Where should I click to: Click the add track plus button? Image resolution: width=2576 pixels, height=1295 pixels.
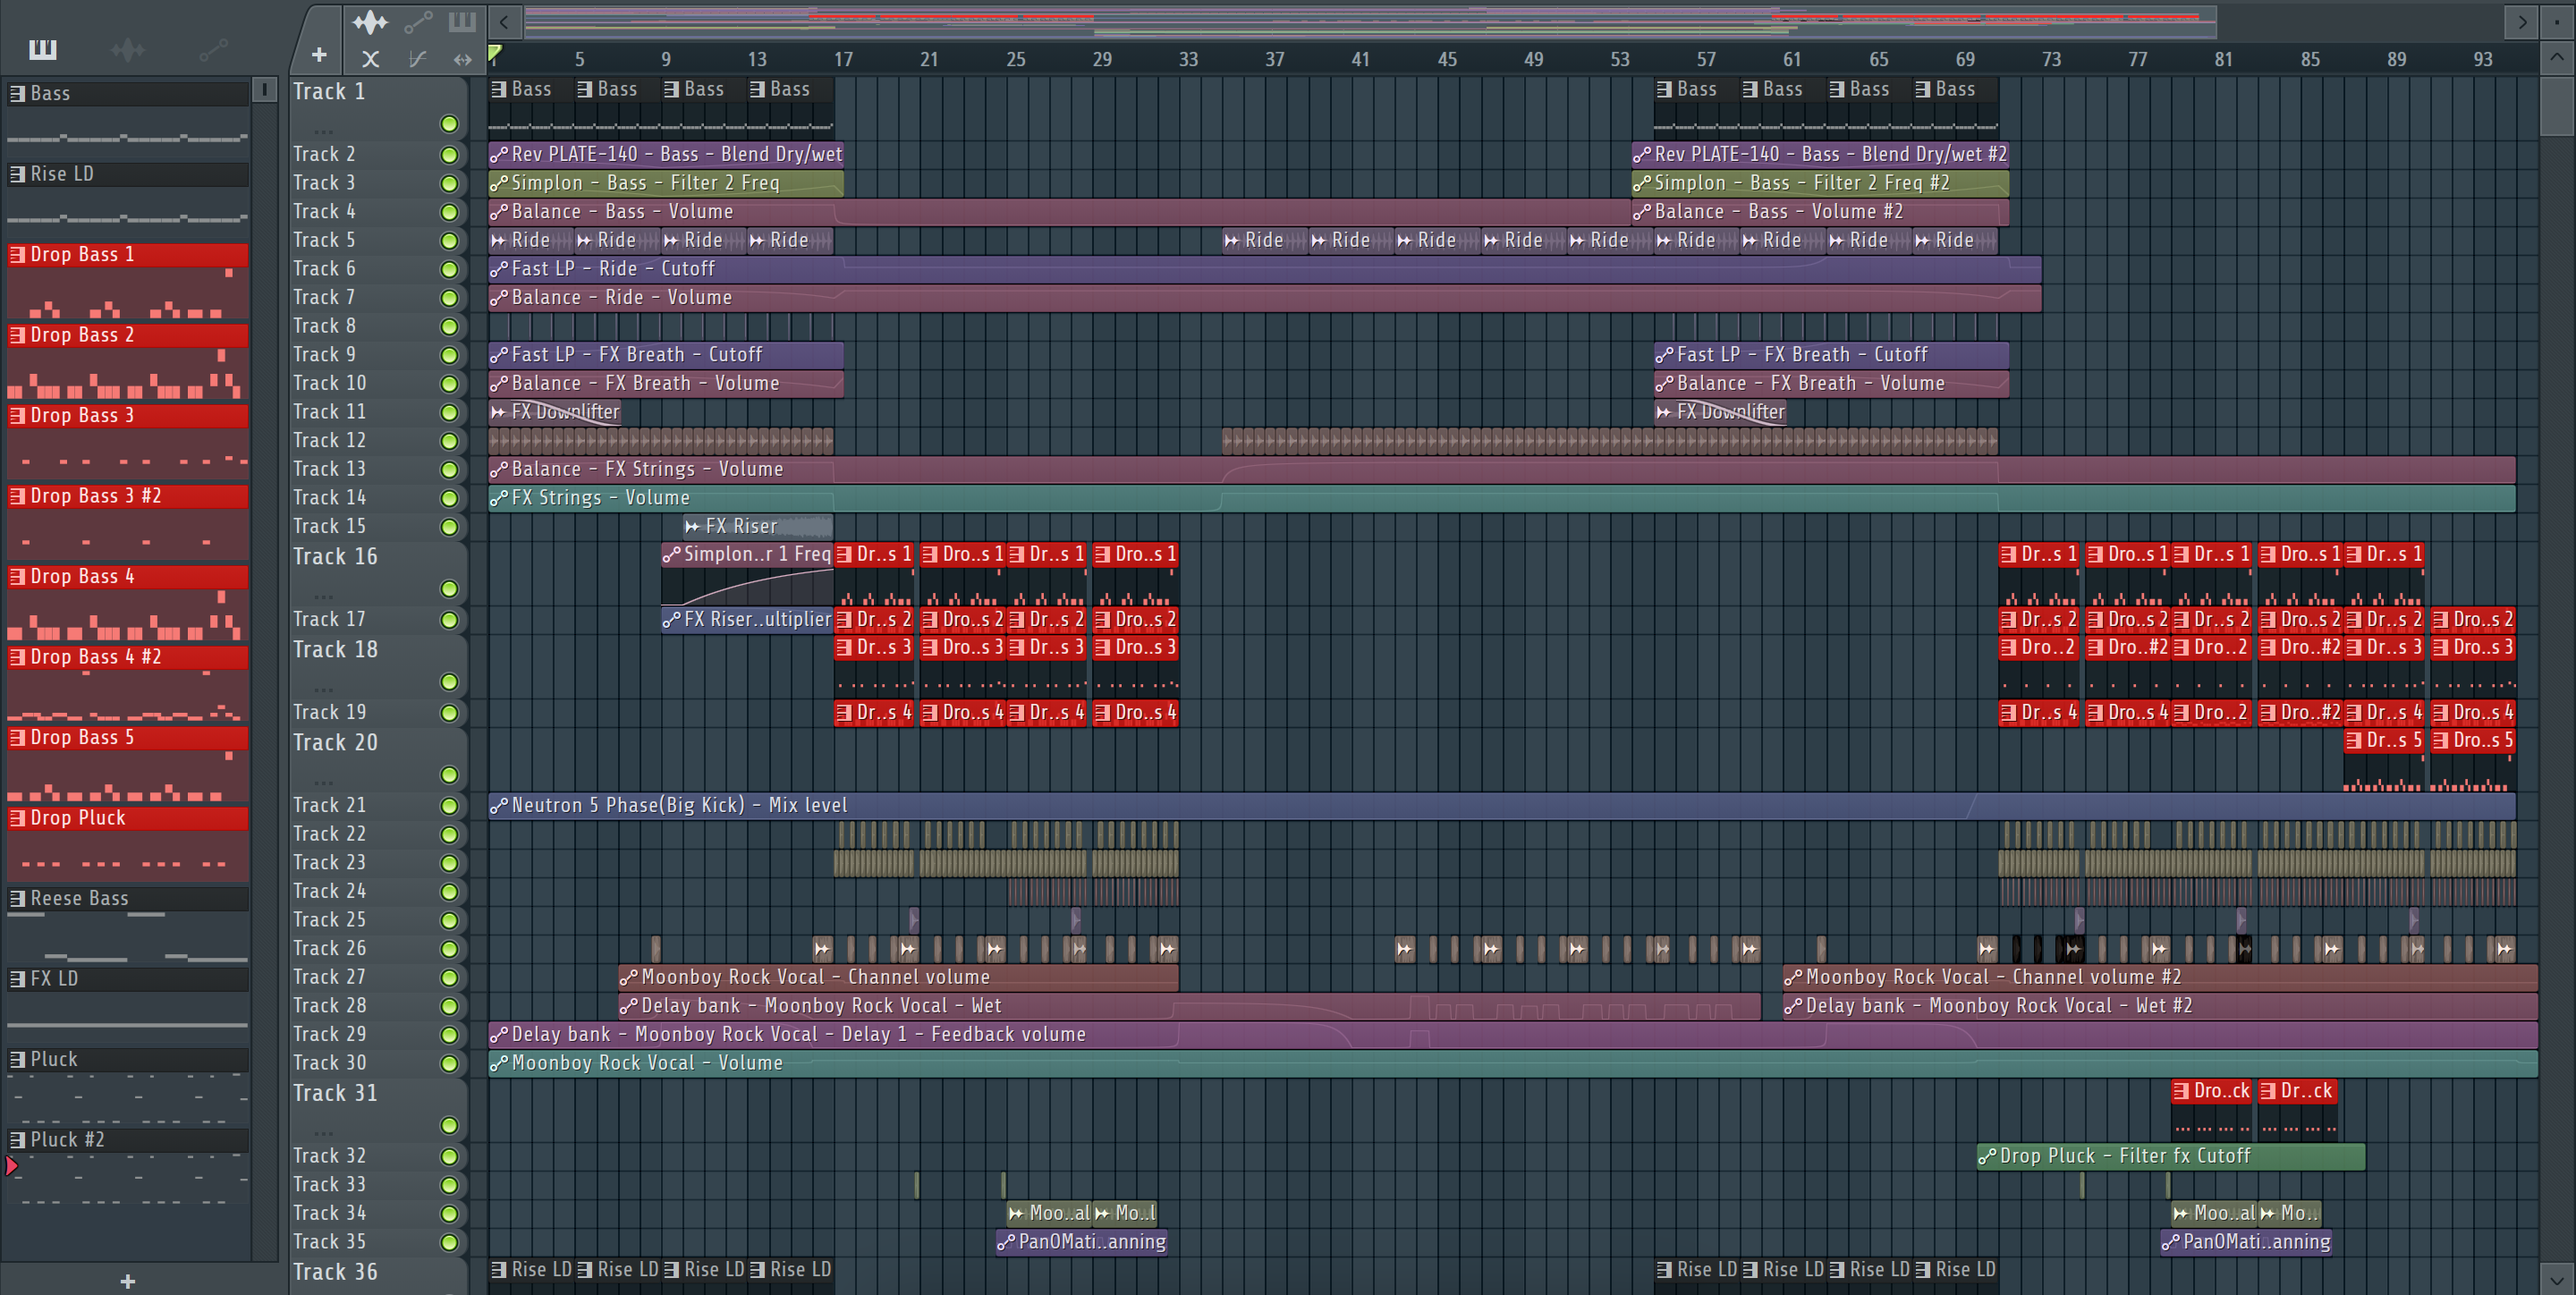(x=319, y=56)
